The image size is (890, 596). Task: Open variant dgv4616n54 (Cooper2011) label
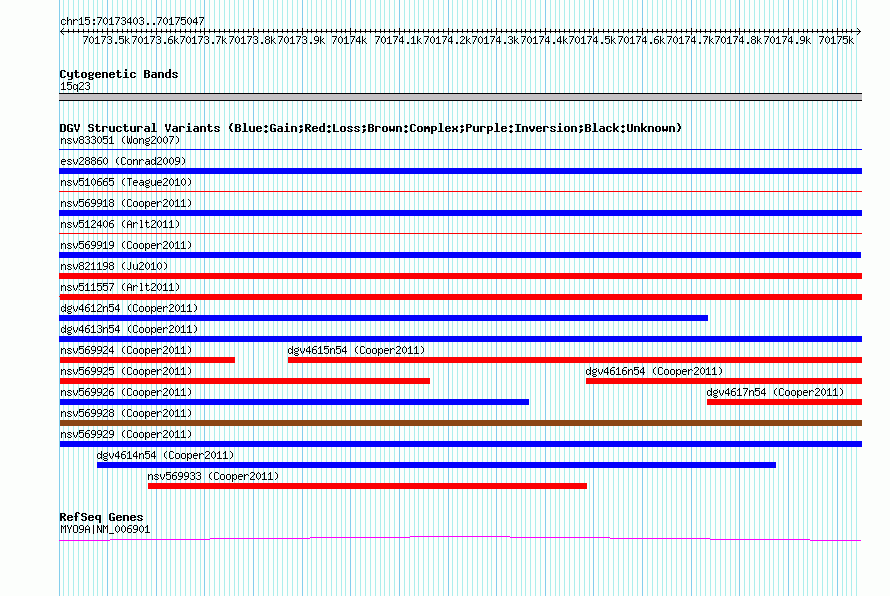654,371
